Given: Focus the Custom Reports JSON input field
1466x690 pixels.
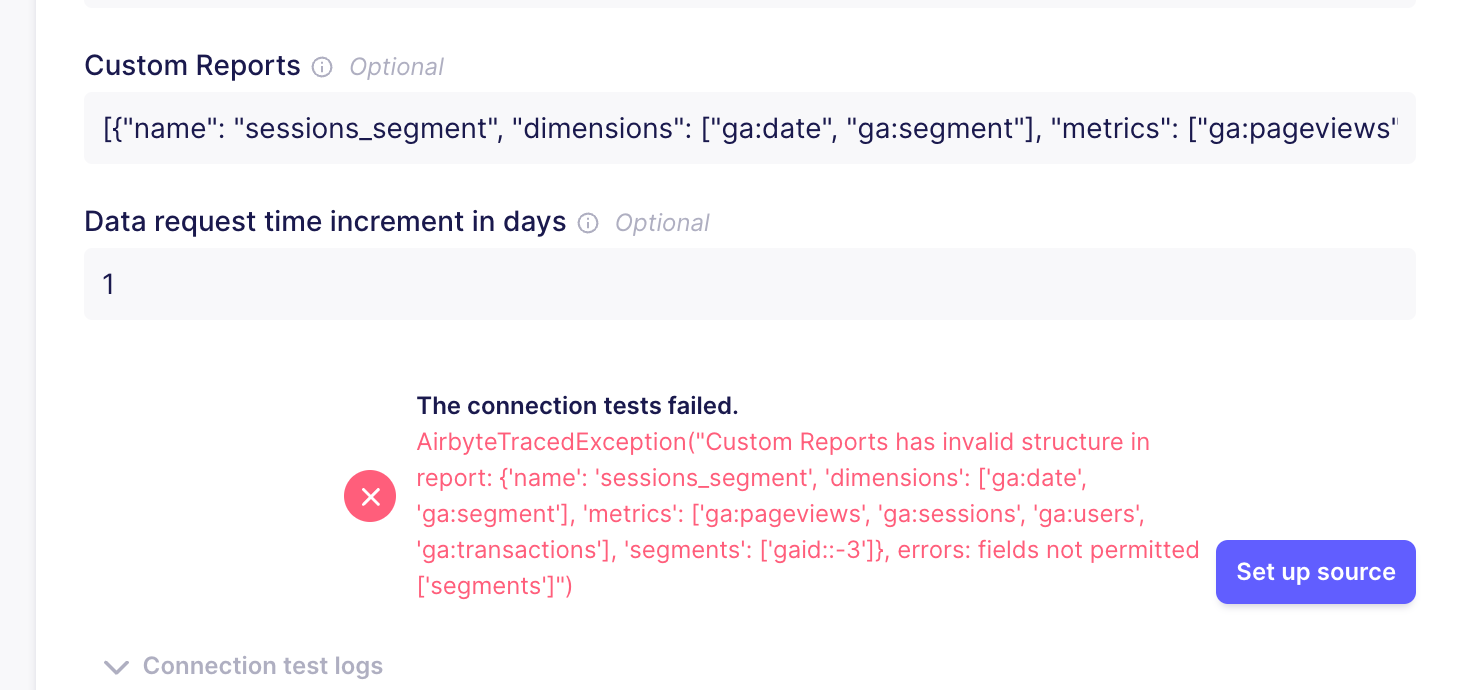Looking at the screenshot, I should [750, 128].
